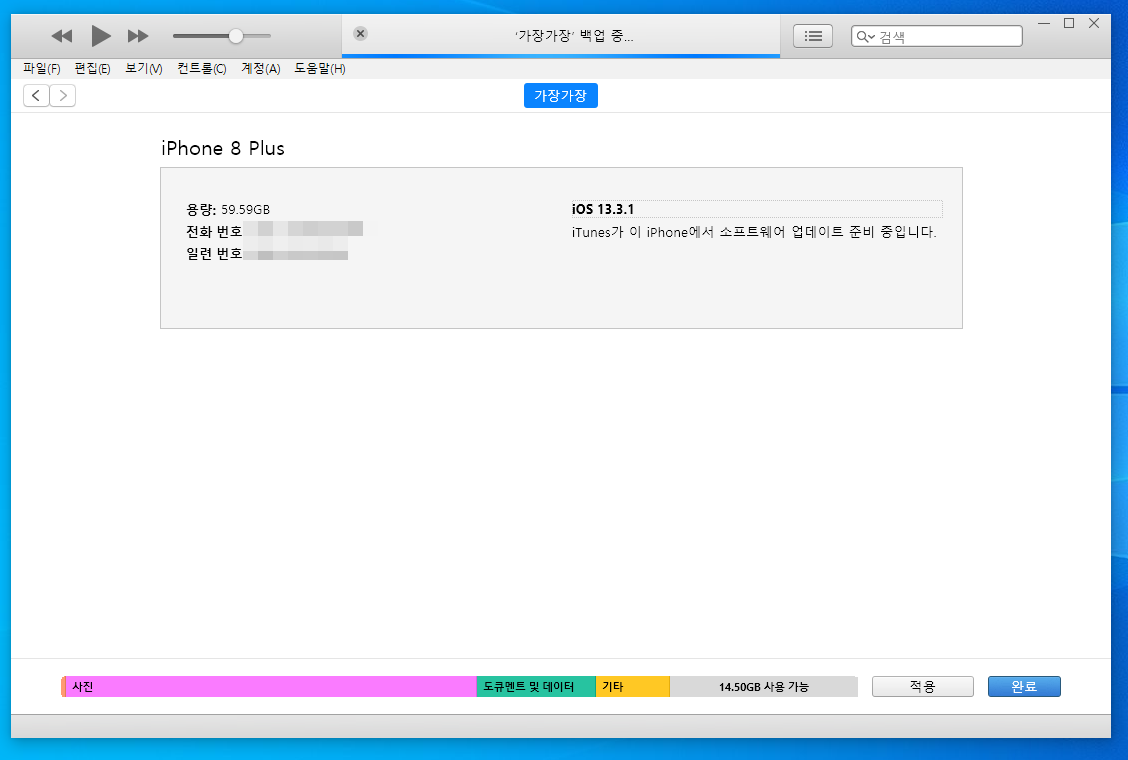Click the volume slider knob

click(x=236, y=35)
